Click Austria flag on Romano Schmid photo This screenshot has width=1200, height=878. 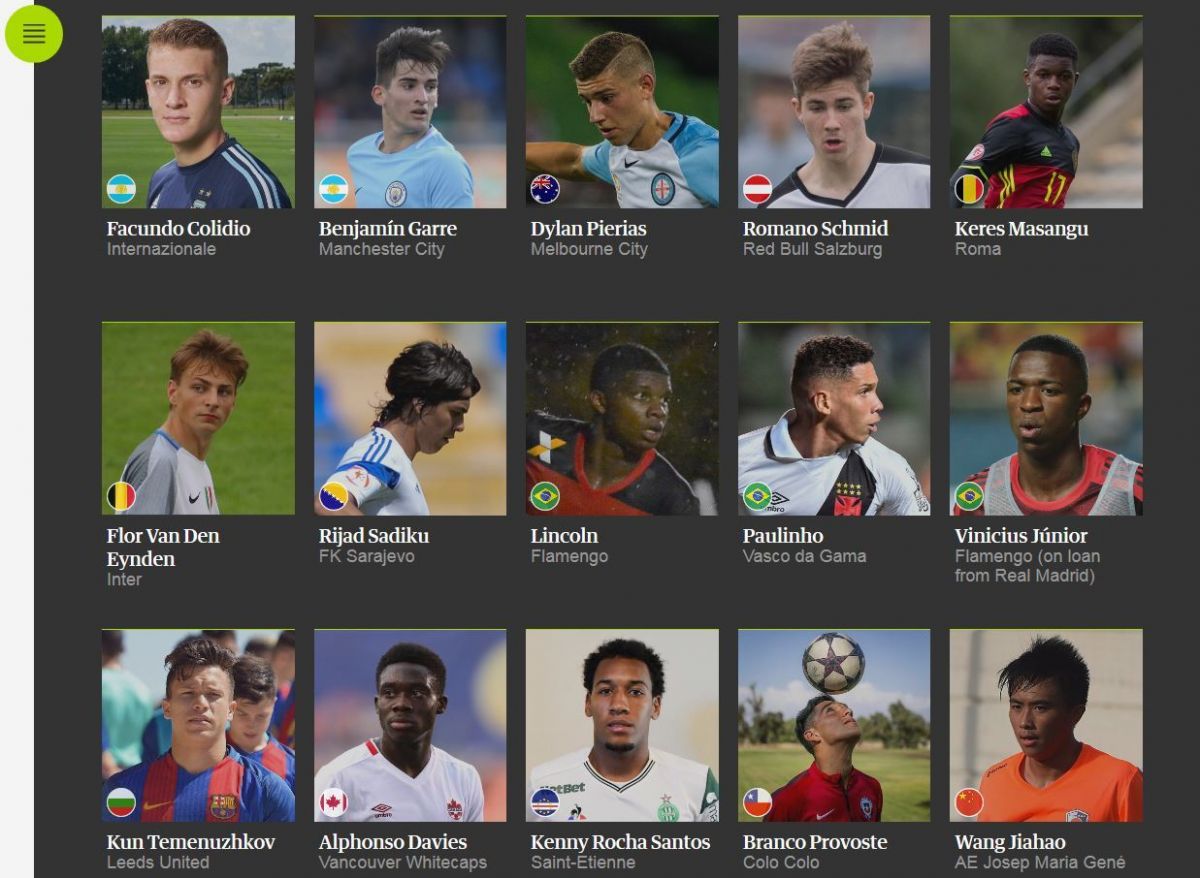(x=757, y=189)
